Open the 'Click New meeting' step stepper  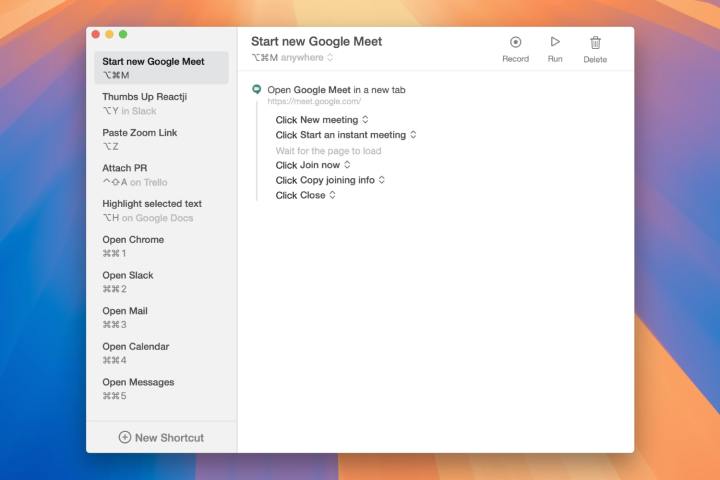pyautogui.click(x=365, y=120)
